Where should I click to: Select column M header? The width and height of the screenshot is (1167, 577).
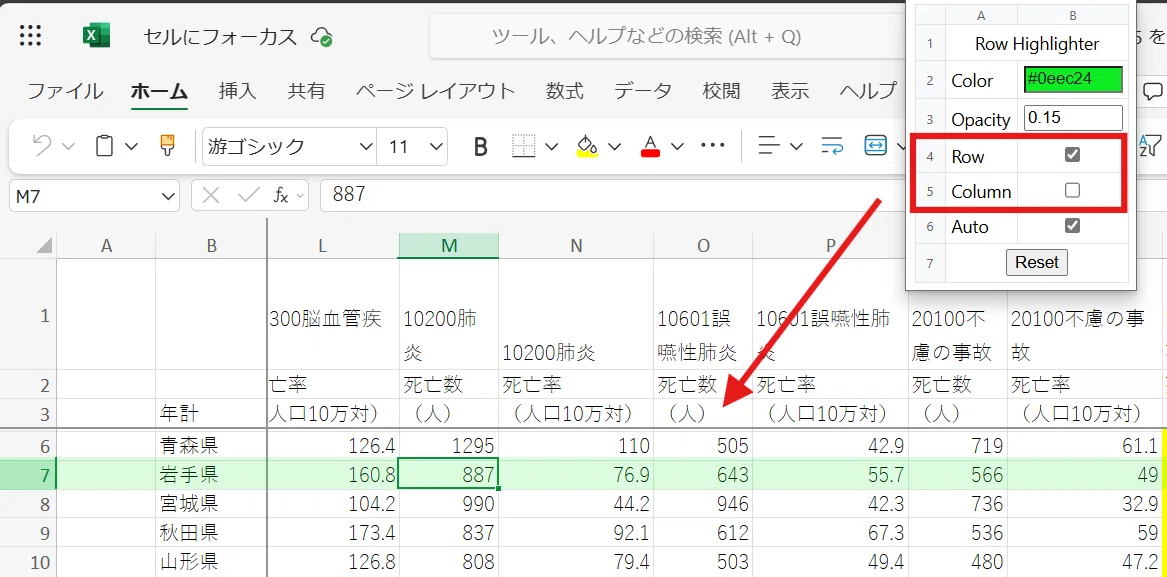tap(449, 246)
